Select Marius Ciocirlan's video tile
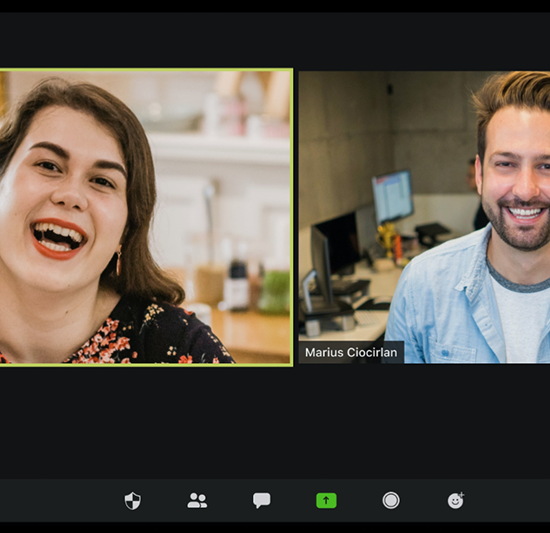550x533 pixels. pos(424,217)
